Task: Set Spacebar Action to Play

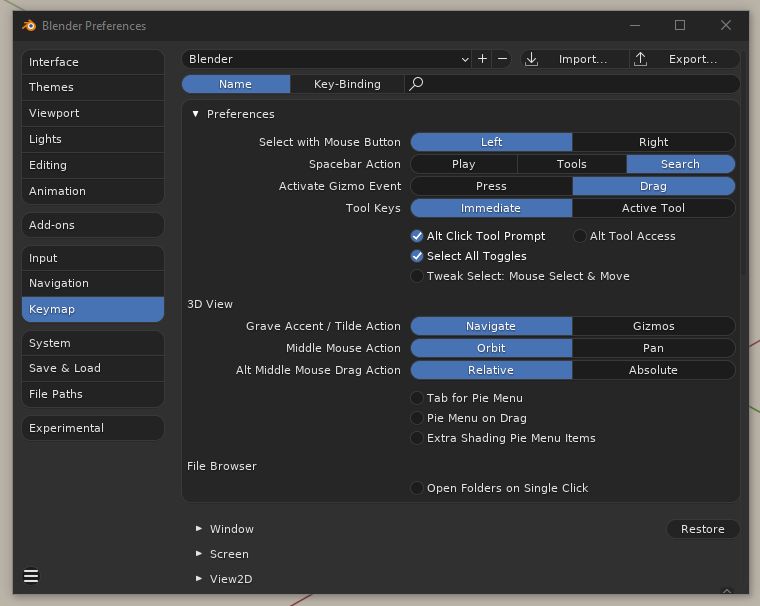Action: (x=464, y=164)
